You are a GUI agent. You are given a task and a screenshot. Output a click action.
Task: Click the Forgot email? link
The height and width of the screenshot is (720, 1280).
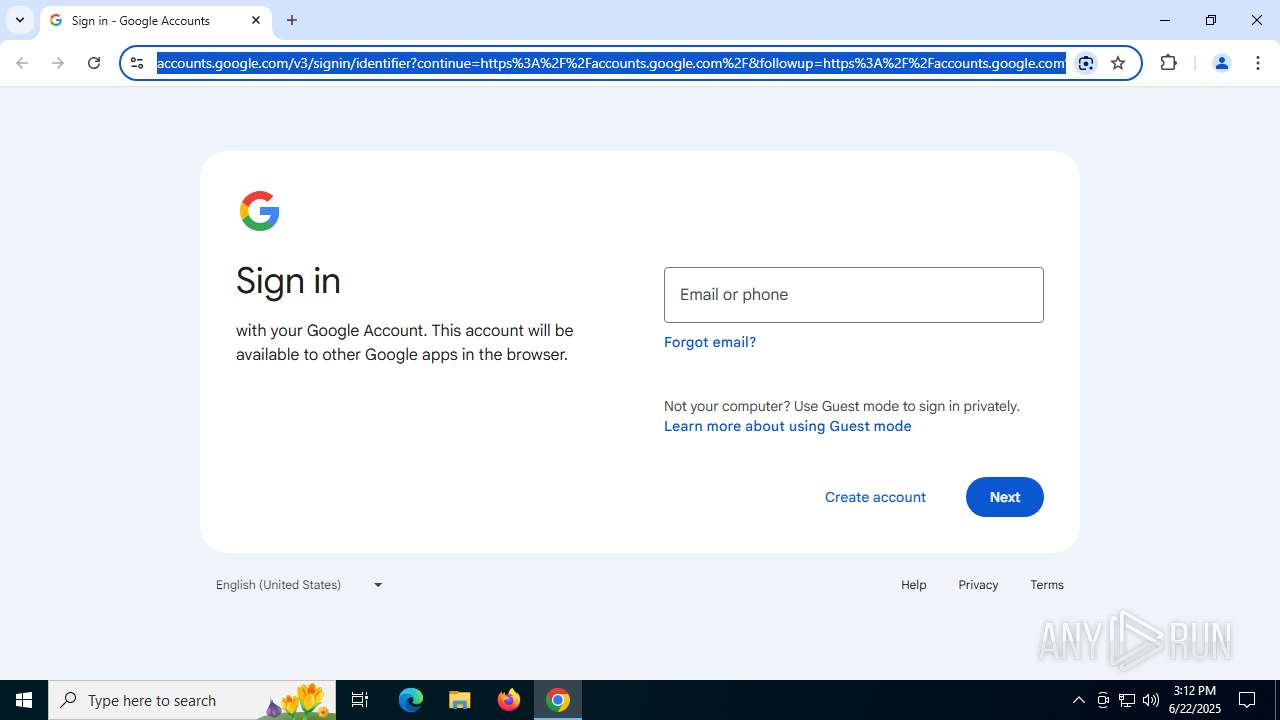(x=710, y=342)
